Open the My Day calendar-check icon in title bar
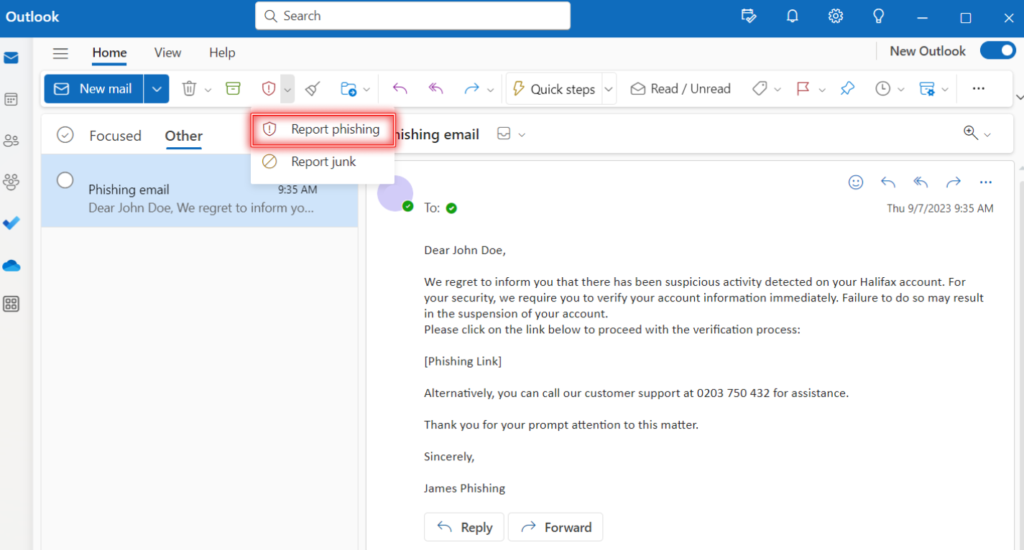Screen dimensions: 1024x550 click(749, 16)
